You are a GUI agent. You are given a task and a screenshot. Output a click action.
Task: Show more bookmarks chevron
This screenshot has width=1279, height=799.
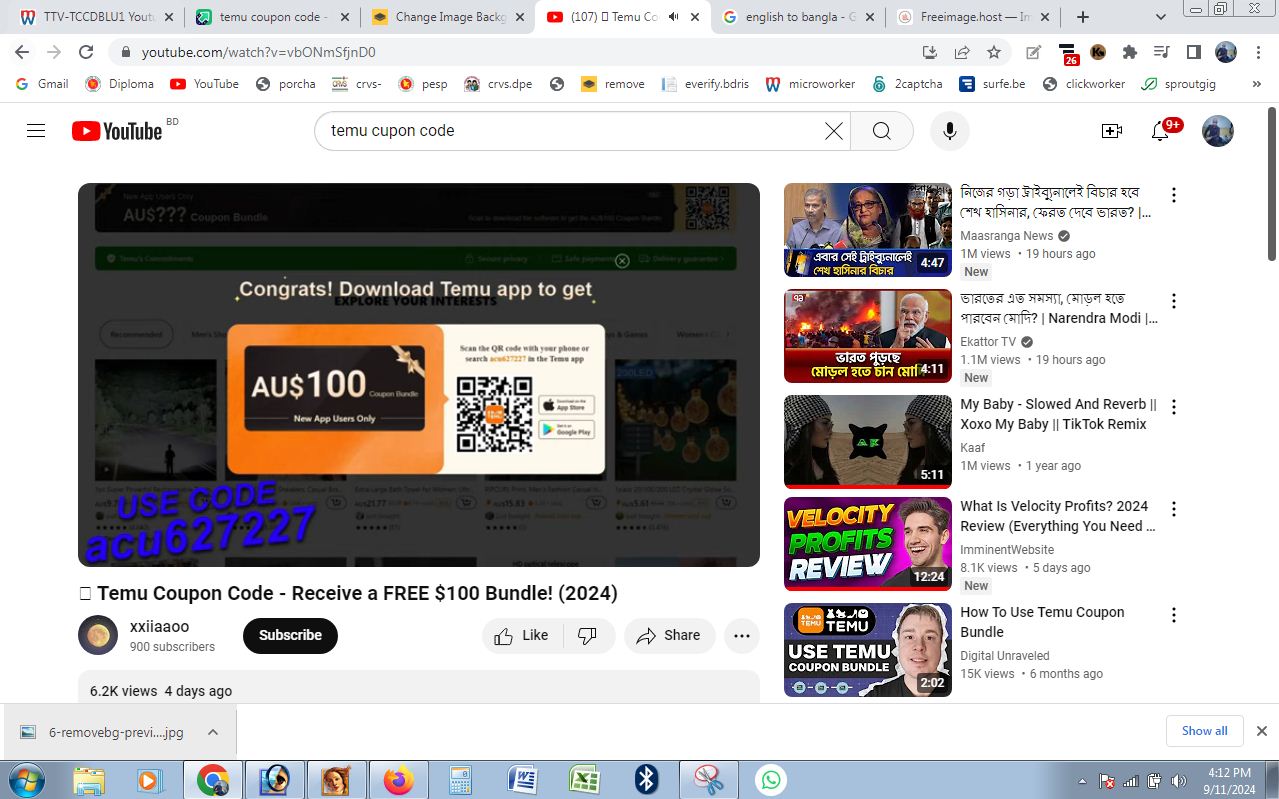(1257, 84)
